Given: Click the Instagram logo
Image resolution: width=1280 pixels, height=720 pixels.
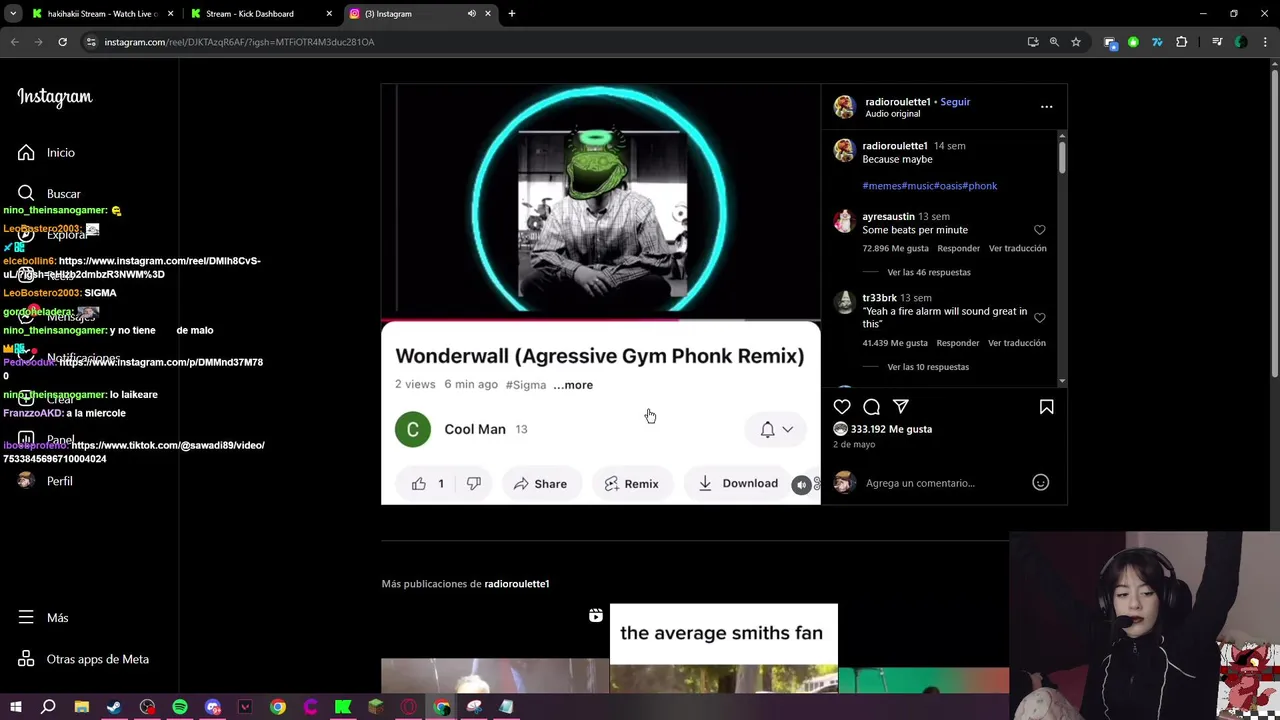Looking at the screenshot, I should [54, 97].
